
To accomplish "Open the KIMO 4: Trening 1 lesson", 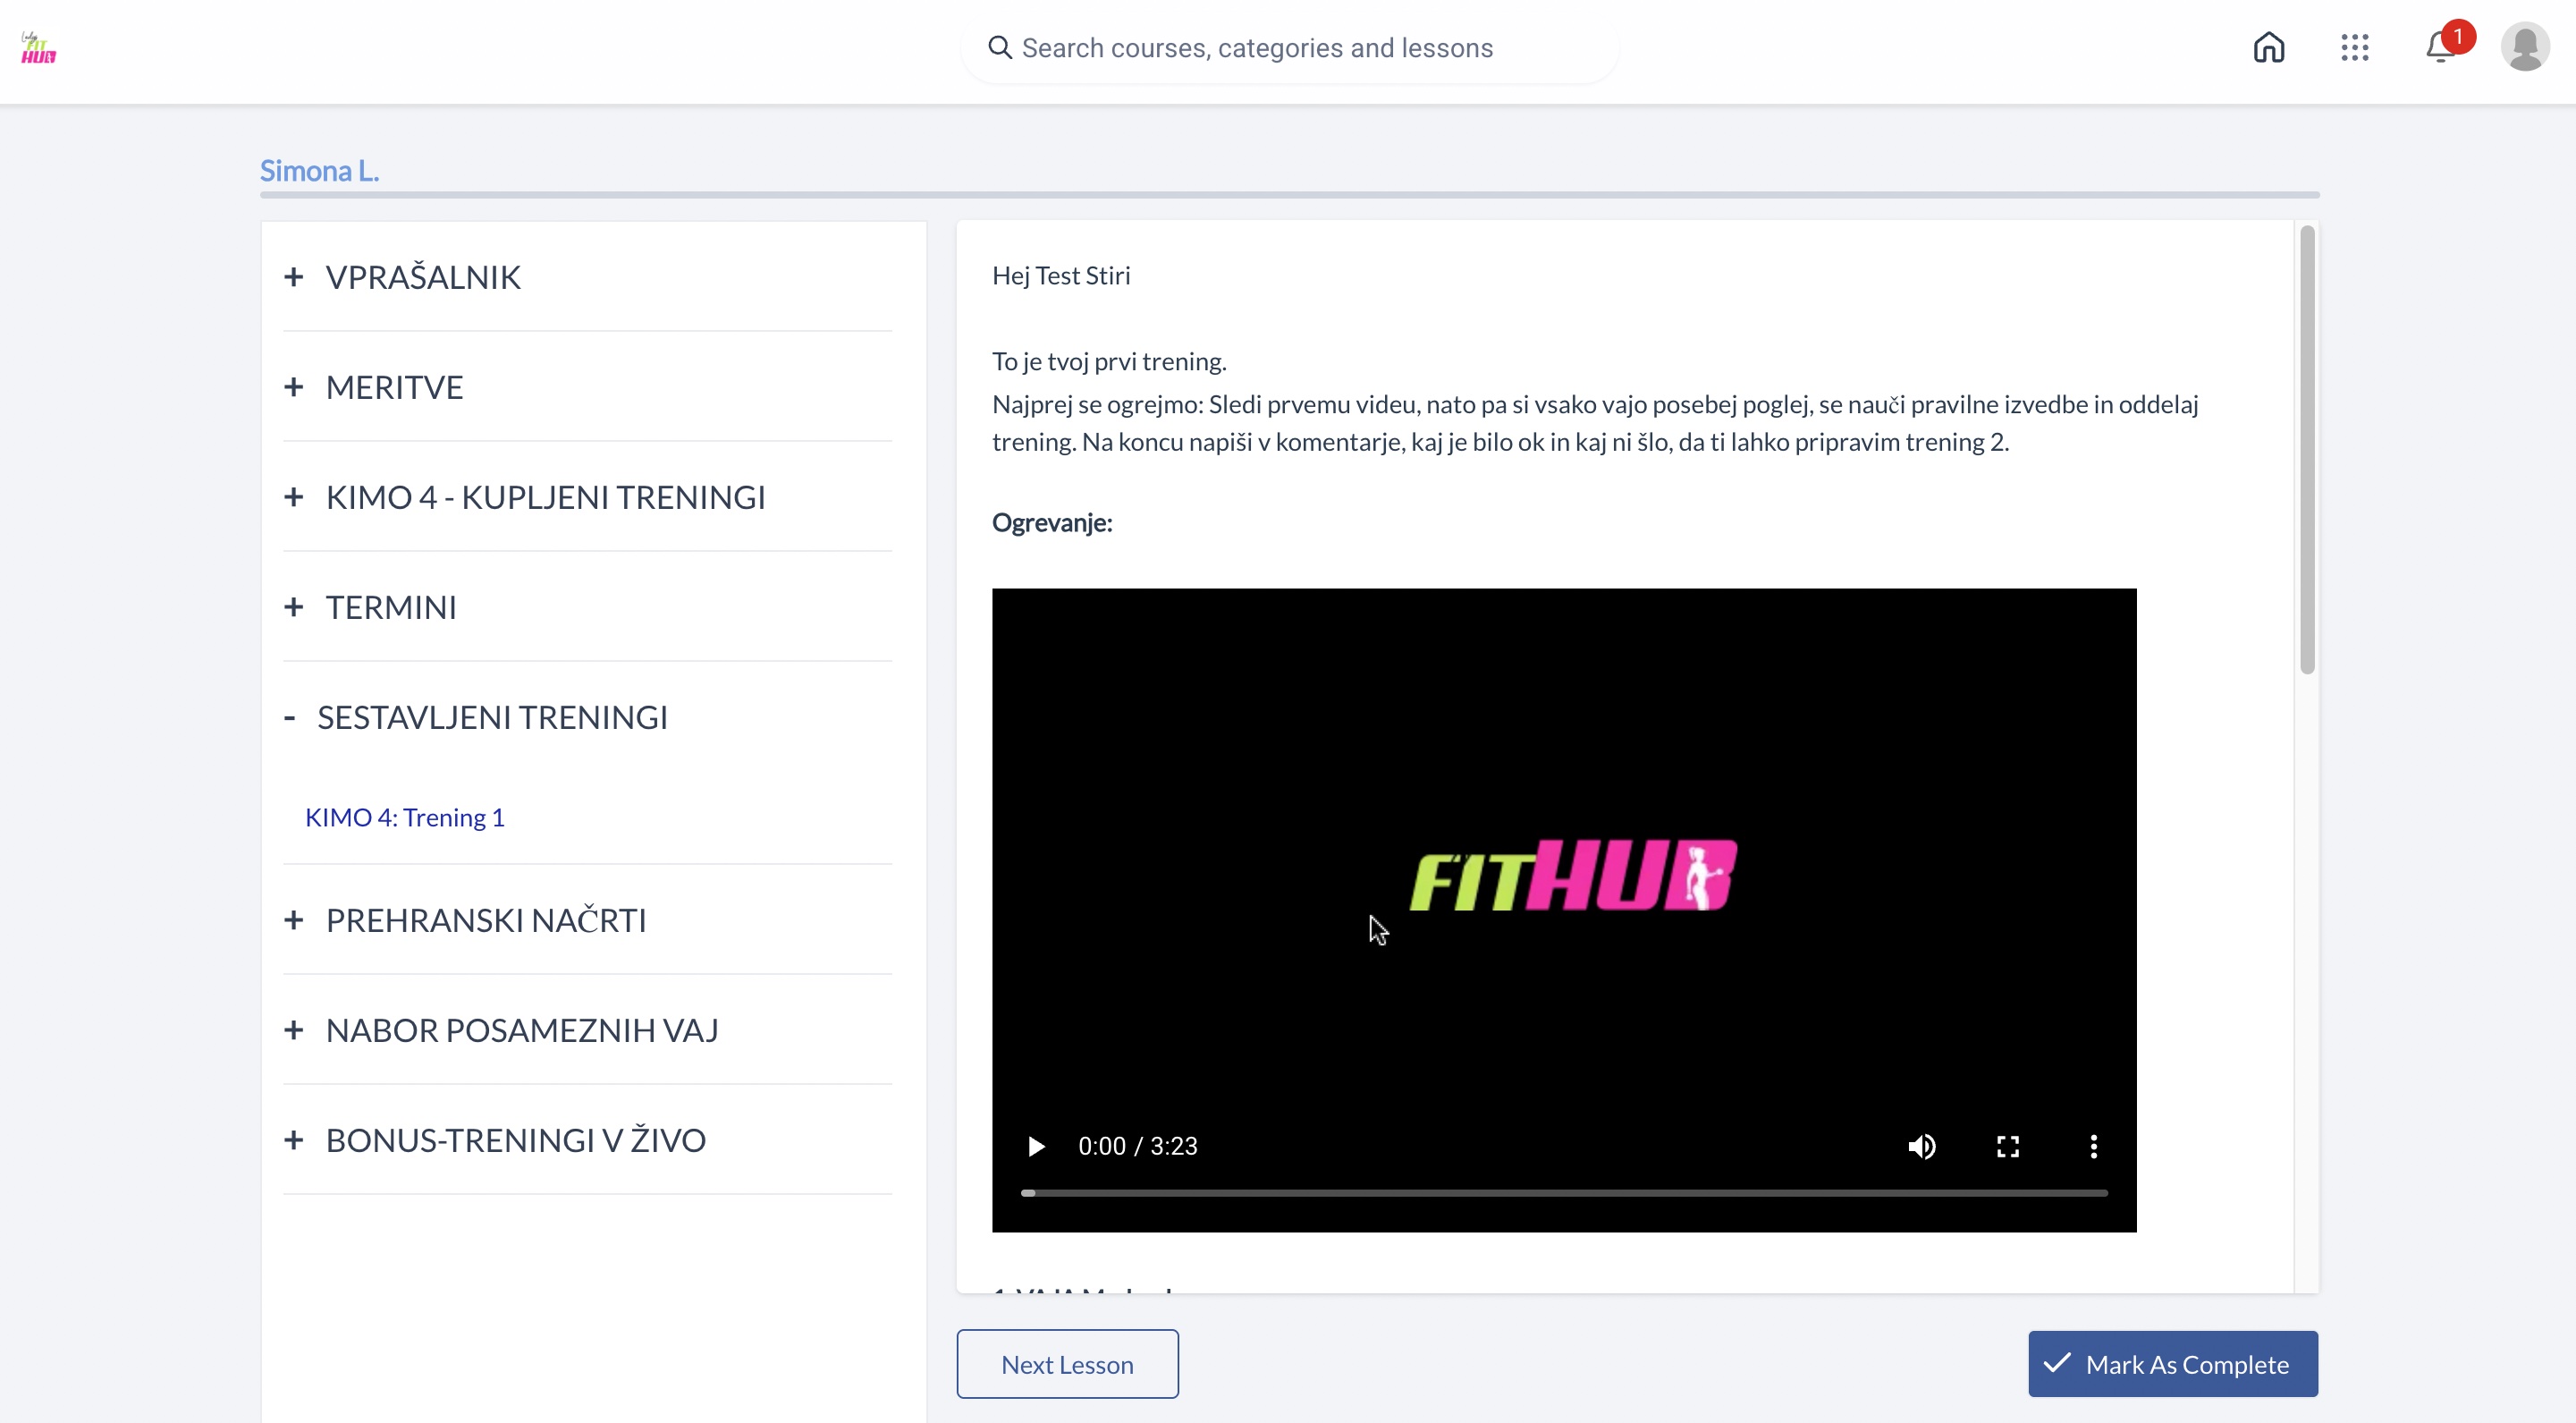I will (x=404, y=817).
